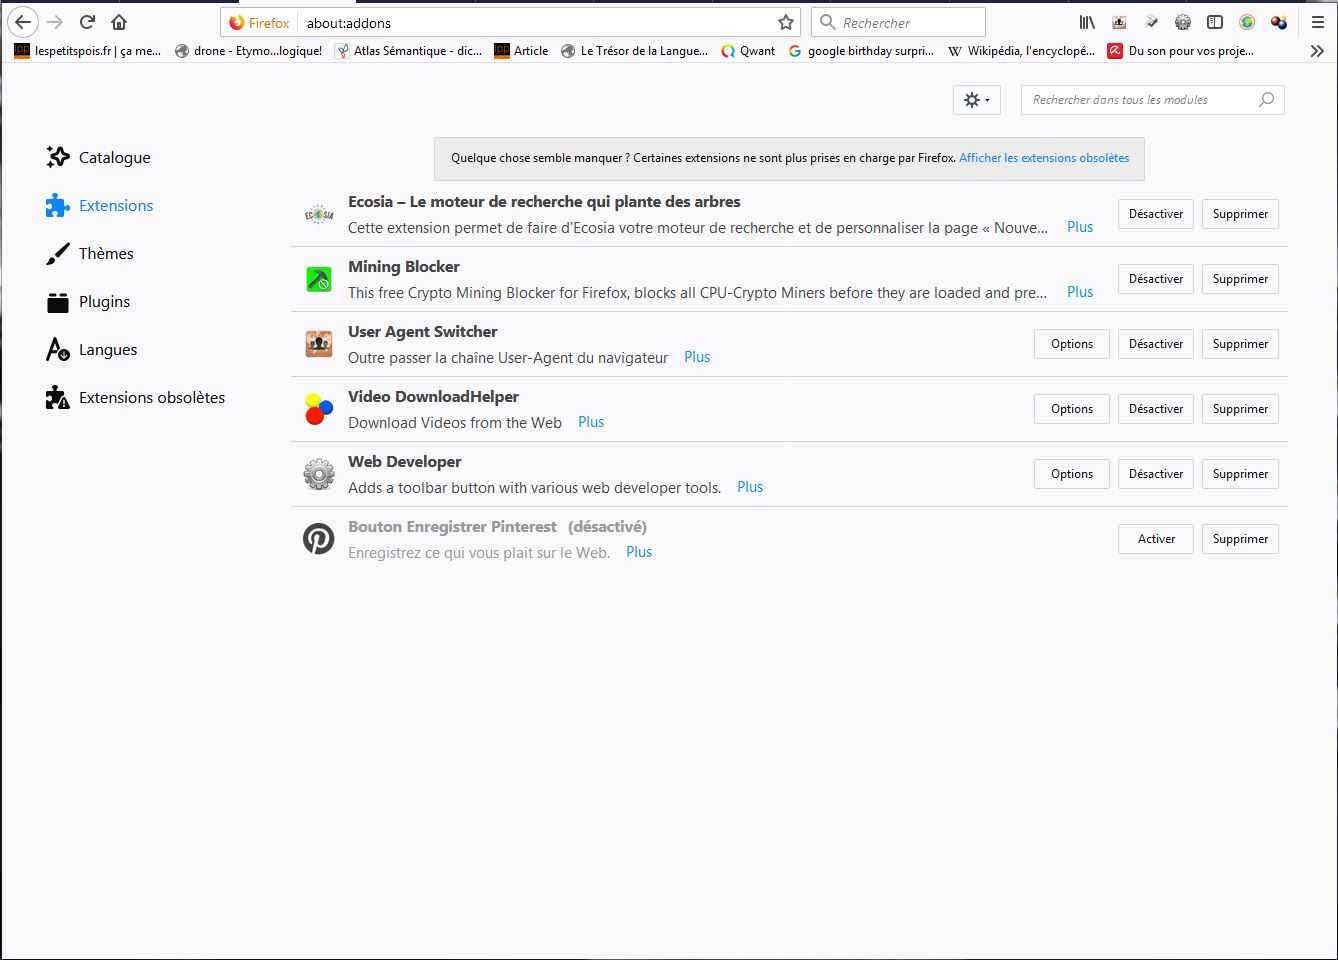
Task: Open the Plugins category
Action: pyautogui.click(x=104, y=302)
